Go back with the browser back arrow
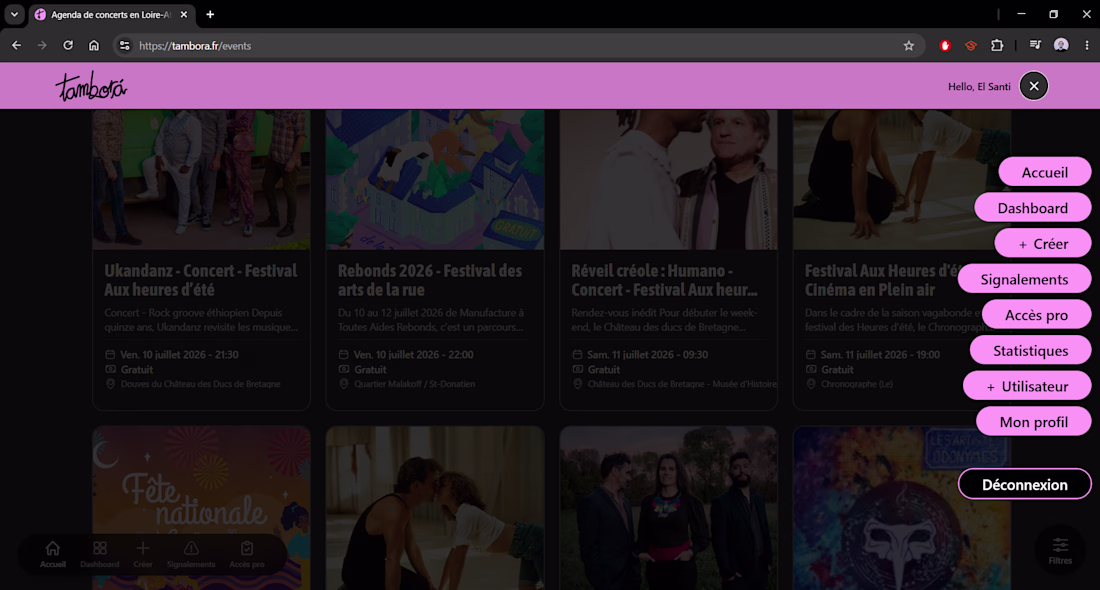 [16, 46]
